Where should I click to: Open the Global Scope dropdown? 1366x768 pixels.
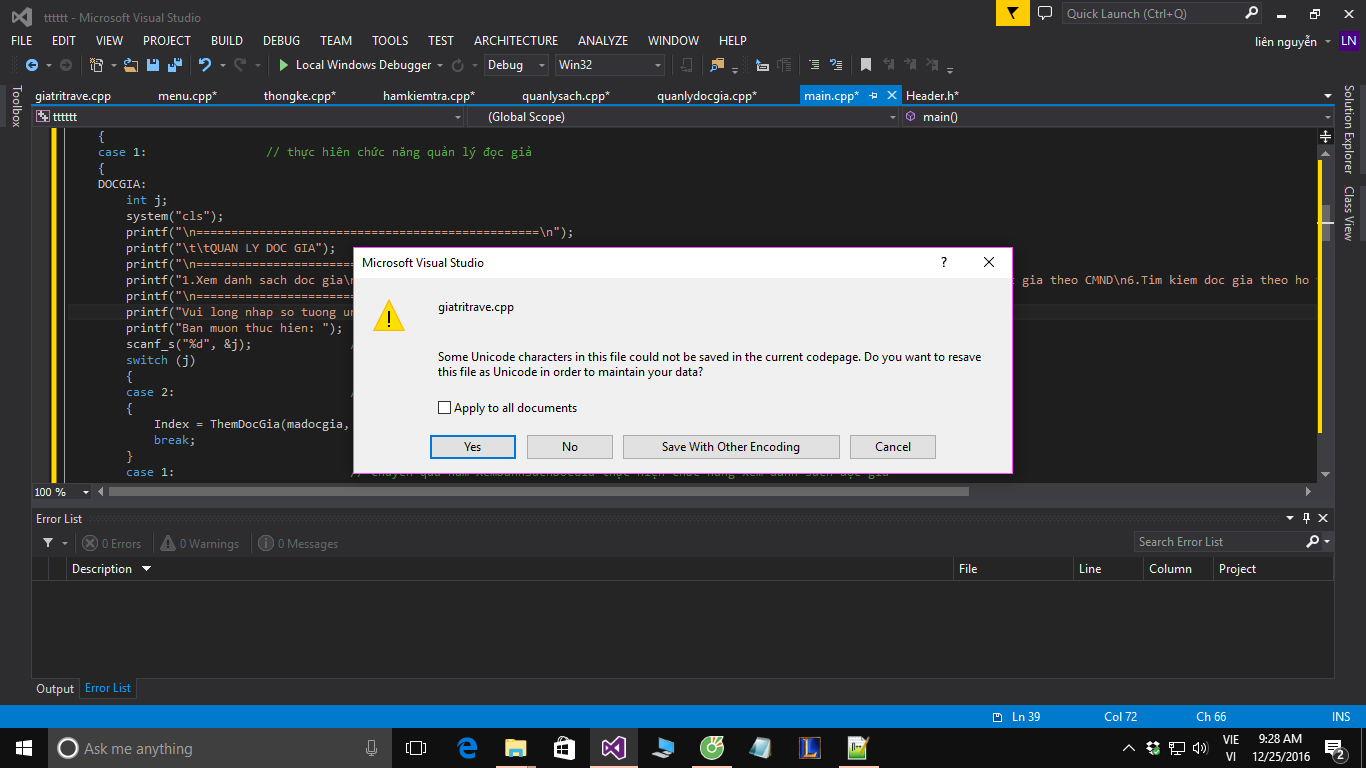pyautogui.click(x=683, y=117)
